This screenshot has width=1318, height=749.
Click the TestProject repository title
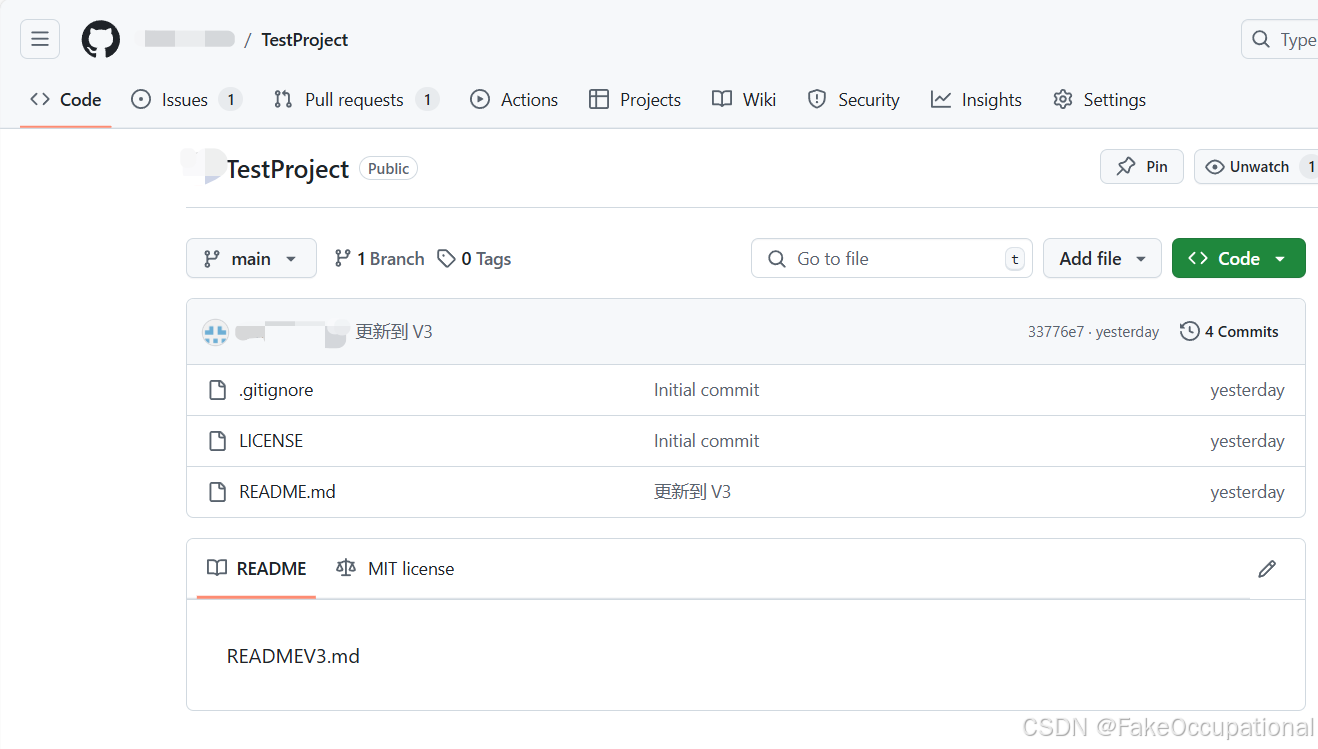288,169
